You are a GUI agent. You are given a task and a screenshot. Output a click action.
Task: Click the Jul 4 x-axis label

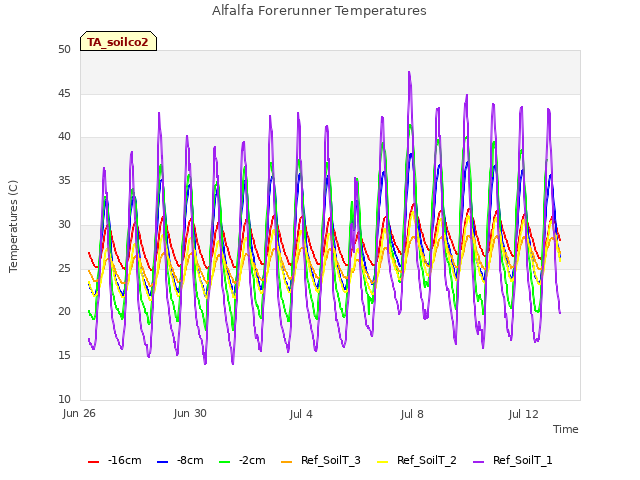(x=301, y=414)
